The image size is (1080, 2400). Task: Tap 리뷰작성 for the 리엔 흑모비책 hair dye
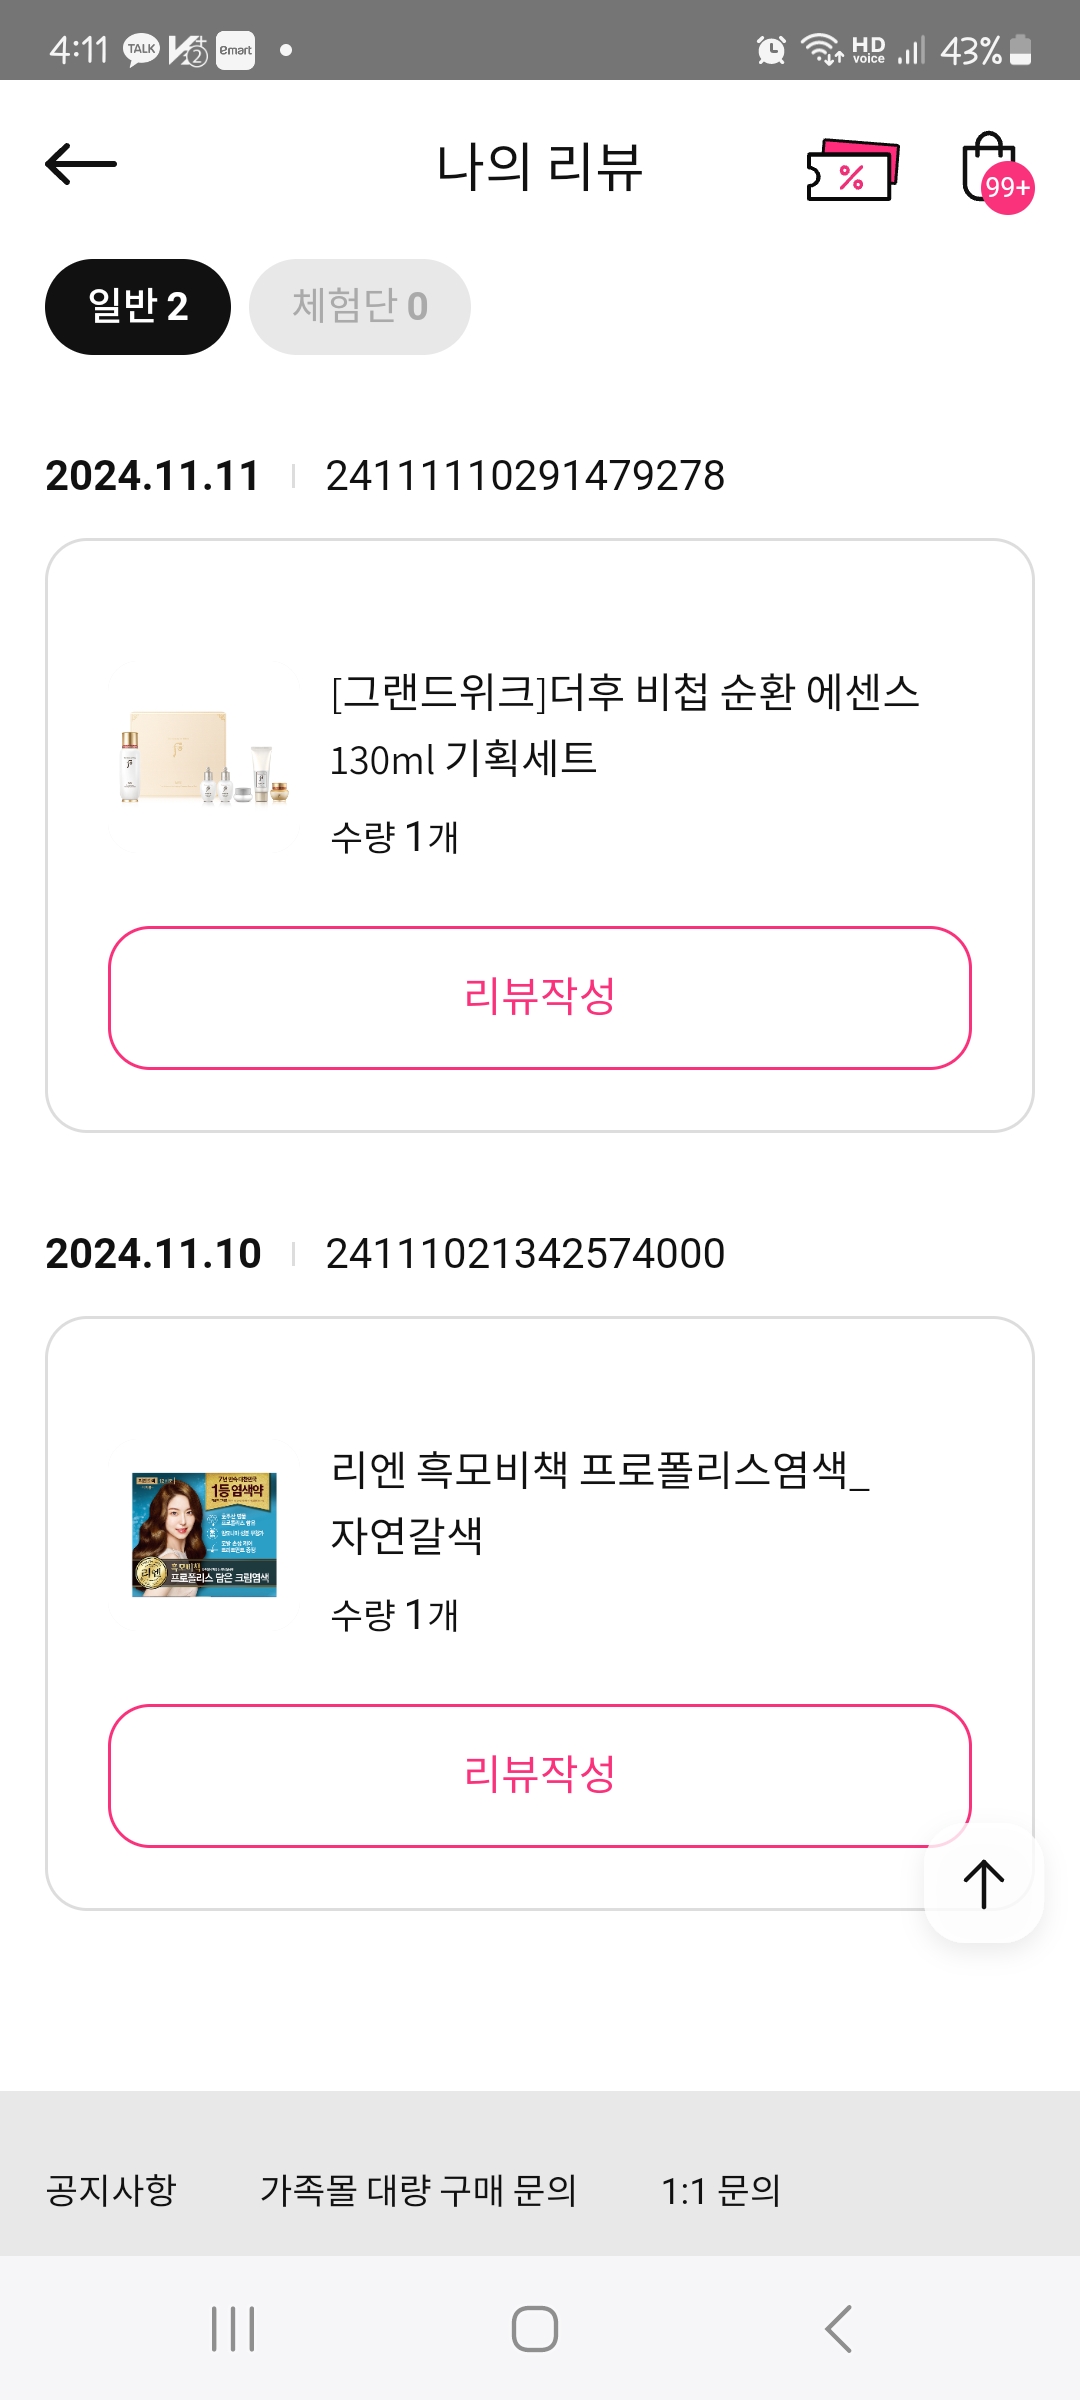540,1775
